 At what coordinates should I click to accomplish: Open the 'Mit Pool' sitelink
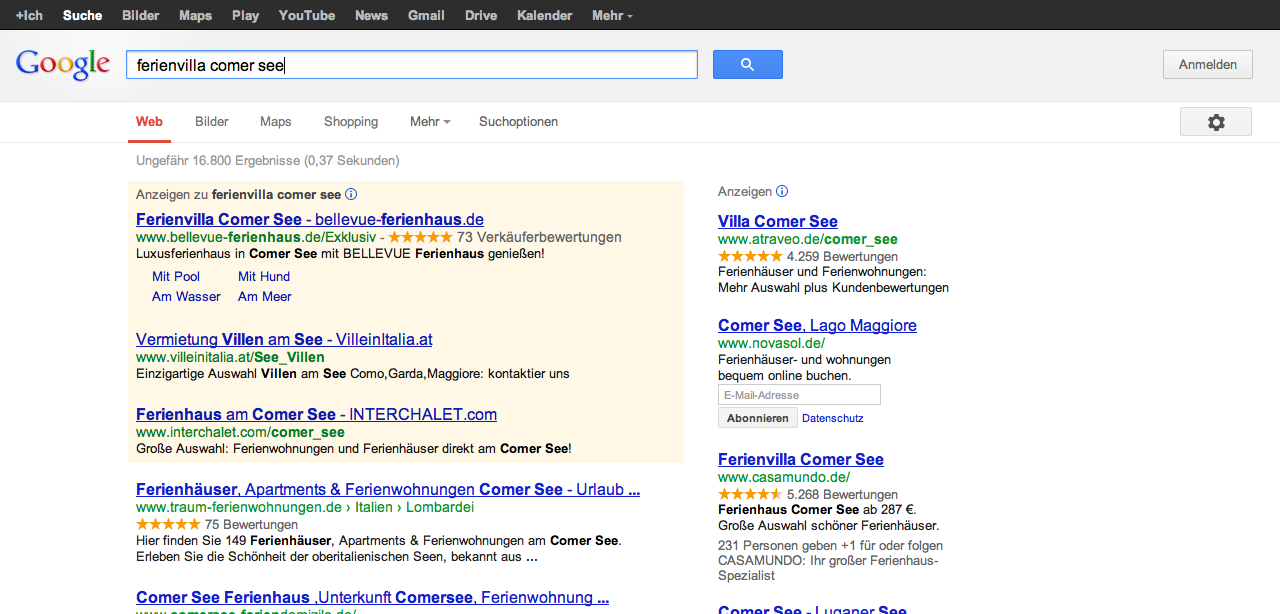point(176,277)
